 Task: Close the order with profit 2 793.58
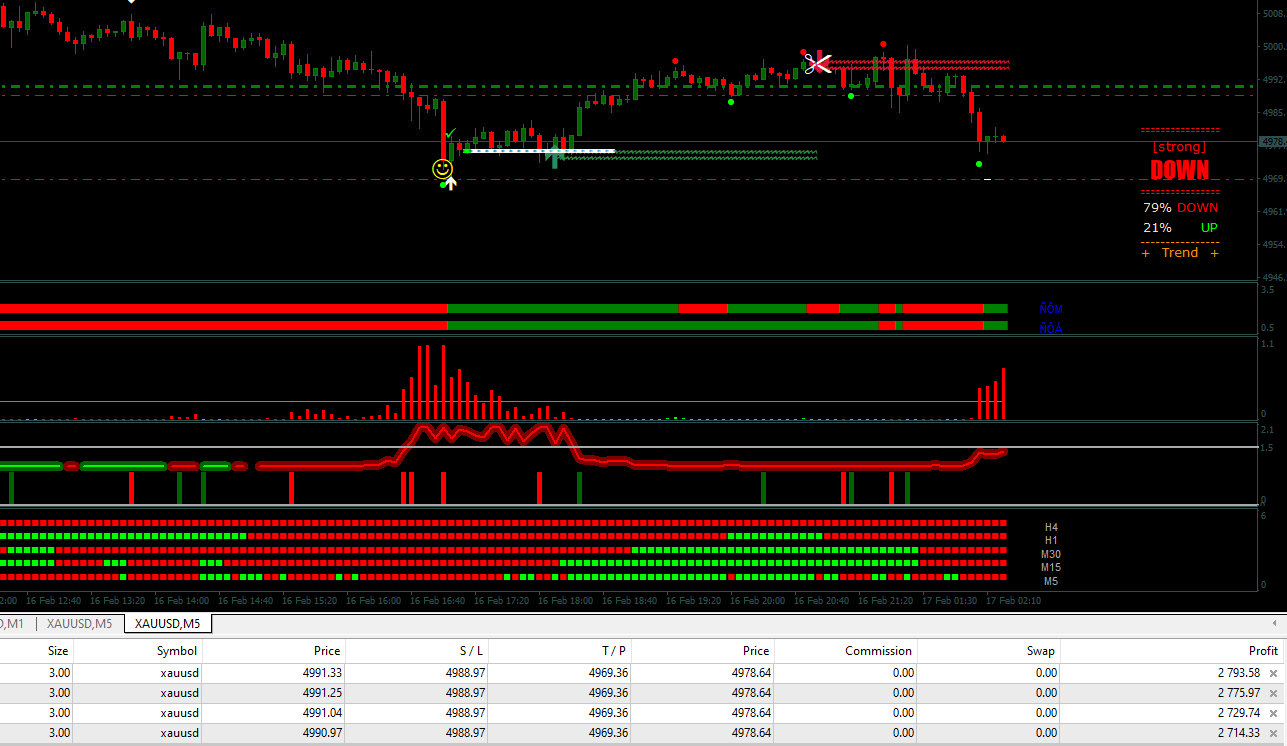pyautogui.click(x=1273, y=673)
